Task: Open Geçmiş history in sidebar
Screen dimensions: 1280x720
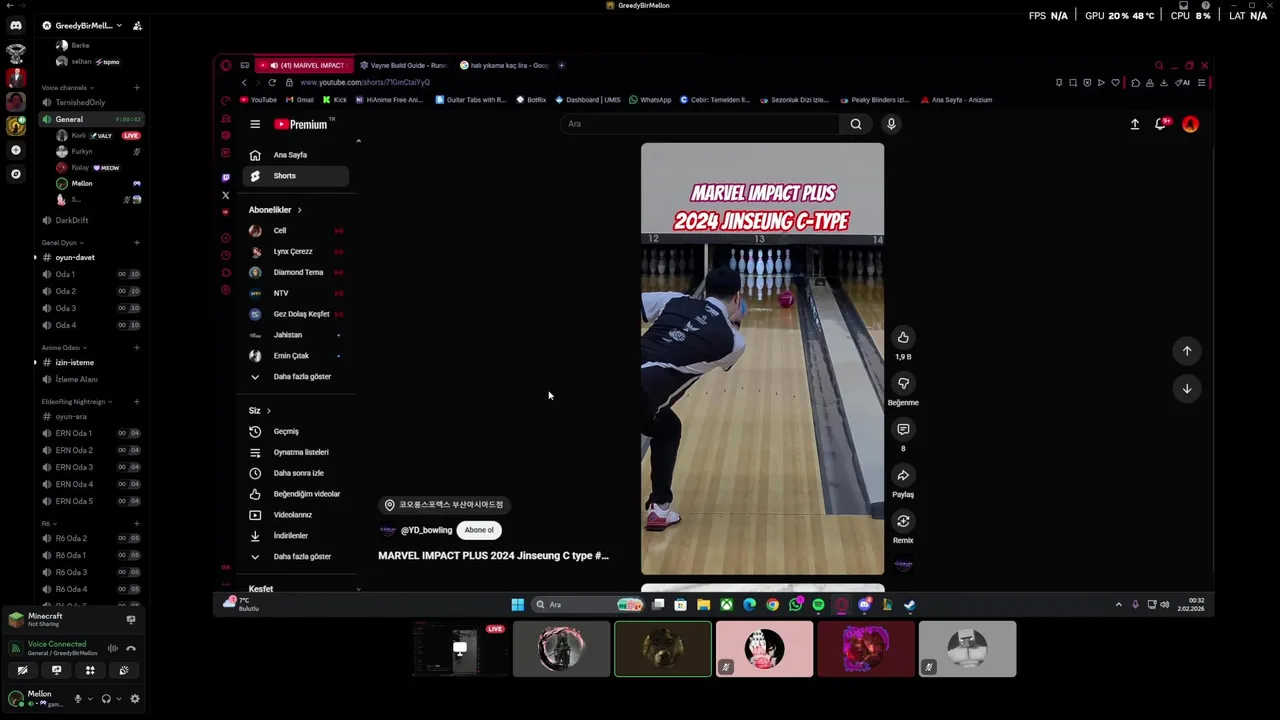Action: (x=297, y=432)
